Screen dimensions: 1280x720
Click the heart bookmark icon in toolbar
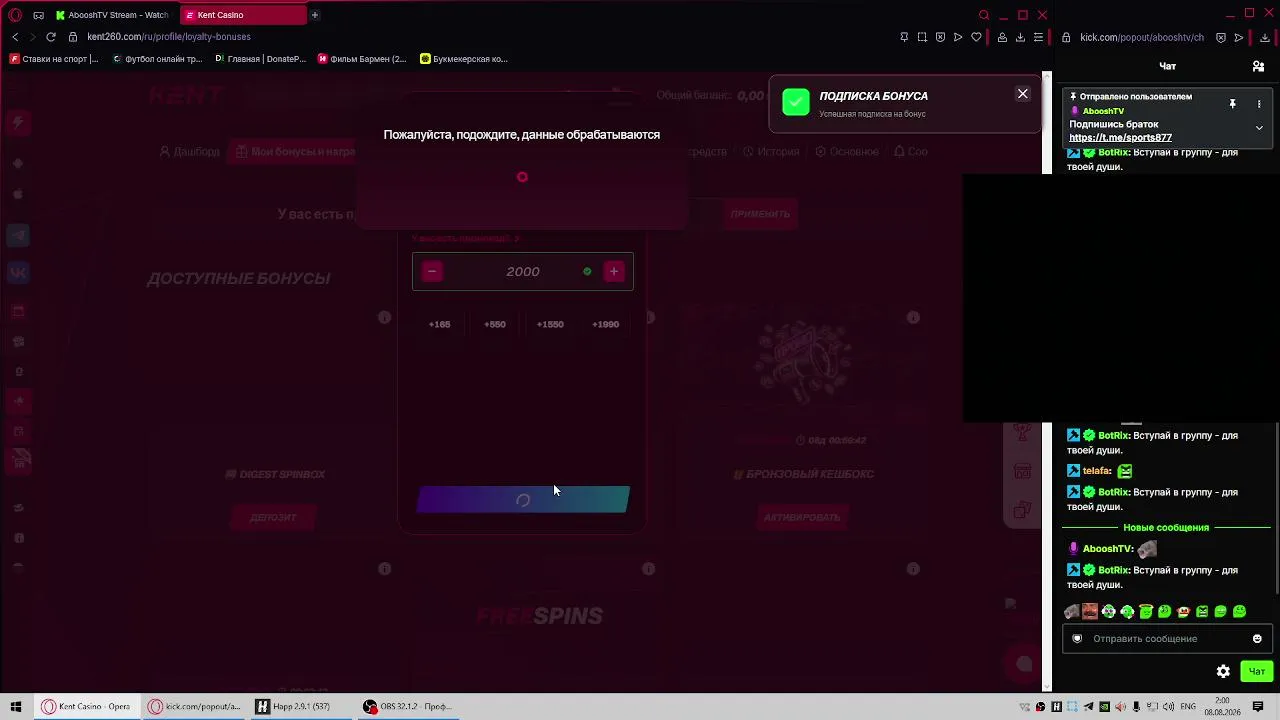click(x=976, y=37)
